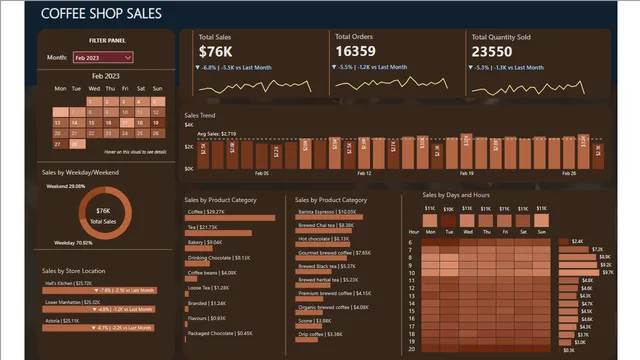
Task: Click the Total Orders 16359 value
Action: [356, 51]
